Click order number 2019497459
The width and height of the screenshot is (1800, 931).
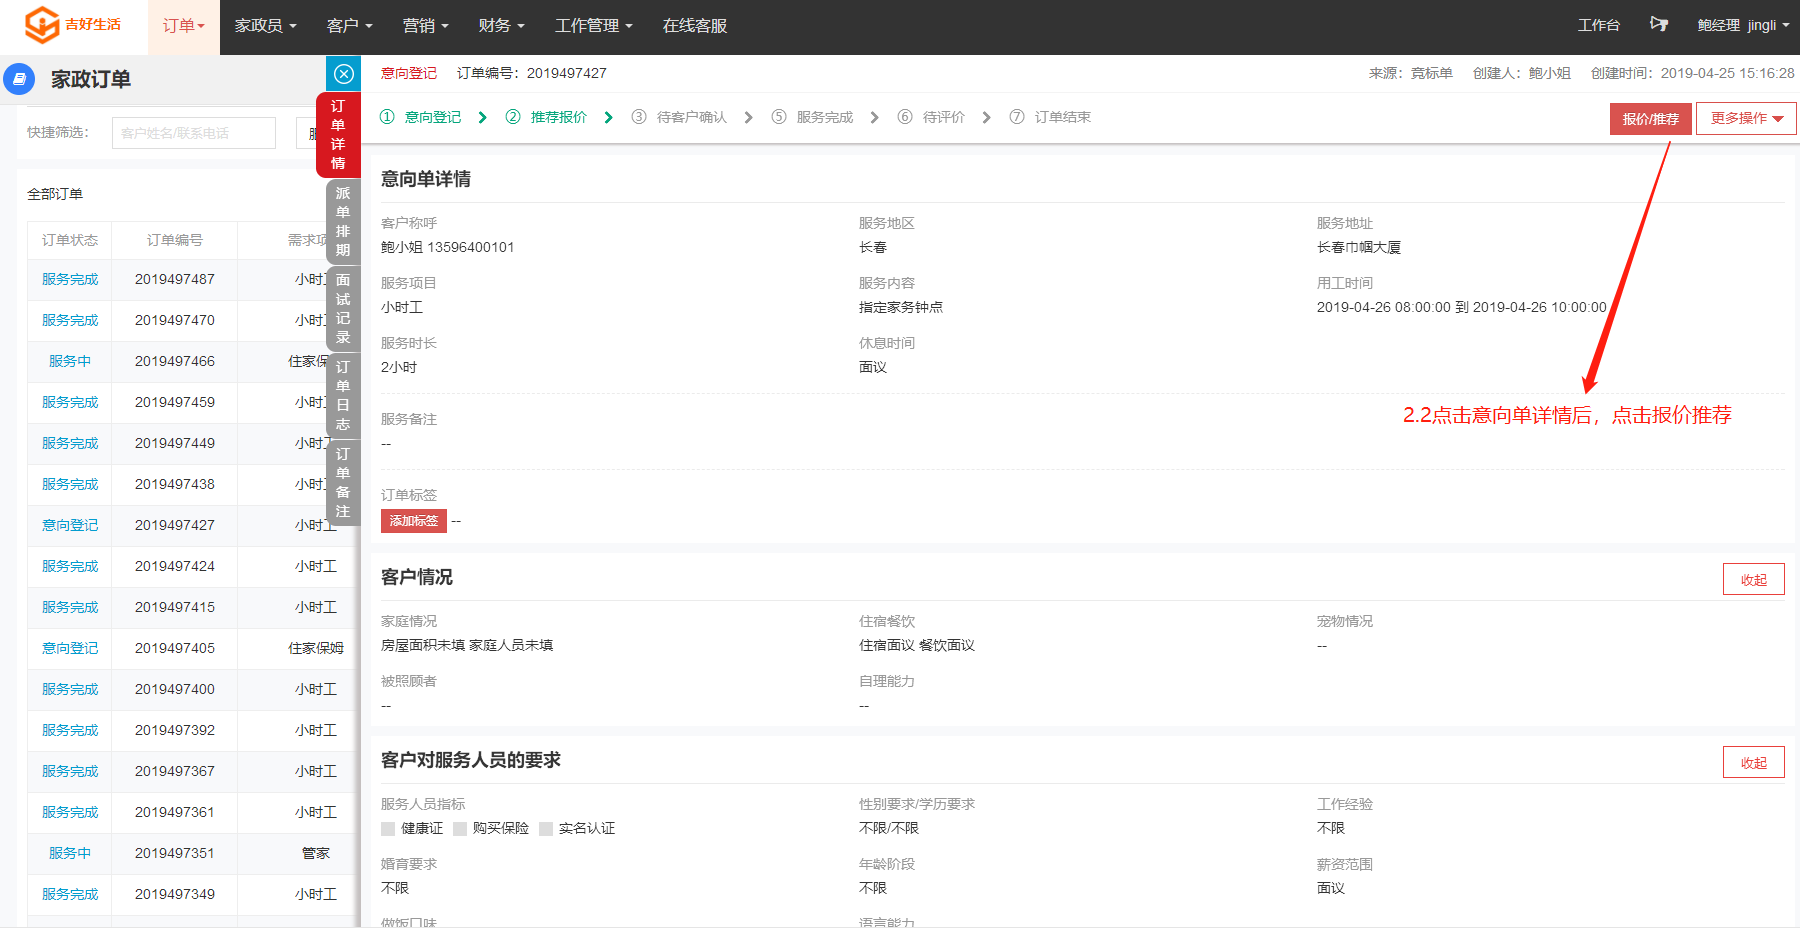tap(175, 403)
